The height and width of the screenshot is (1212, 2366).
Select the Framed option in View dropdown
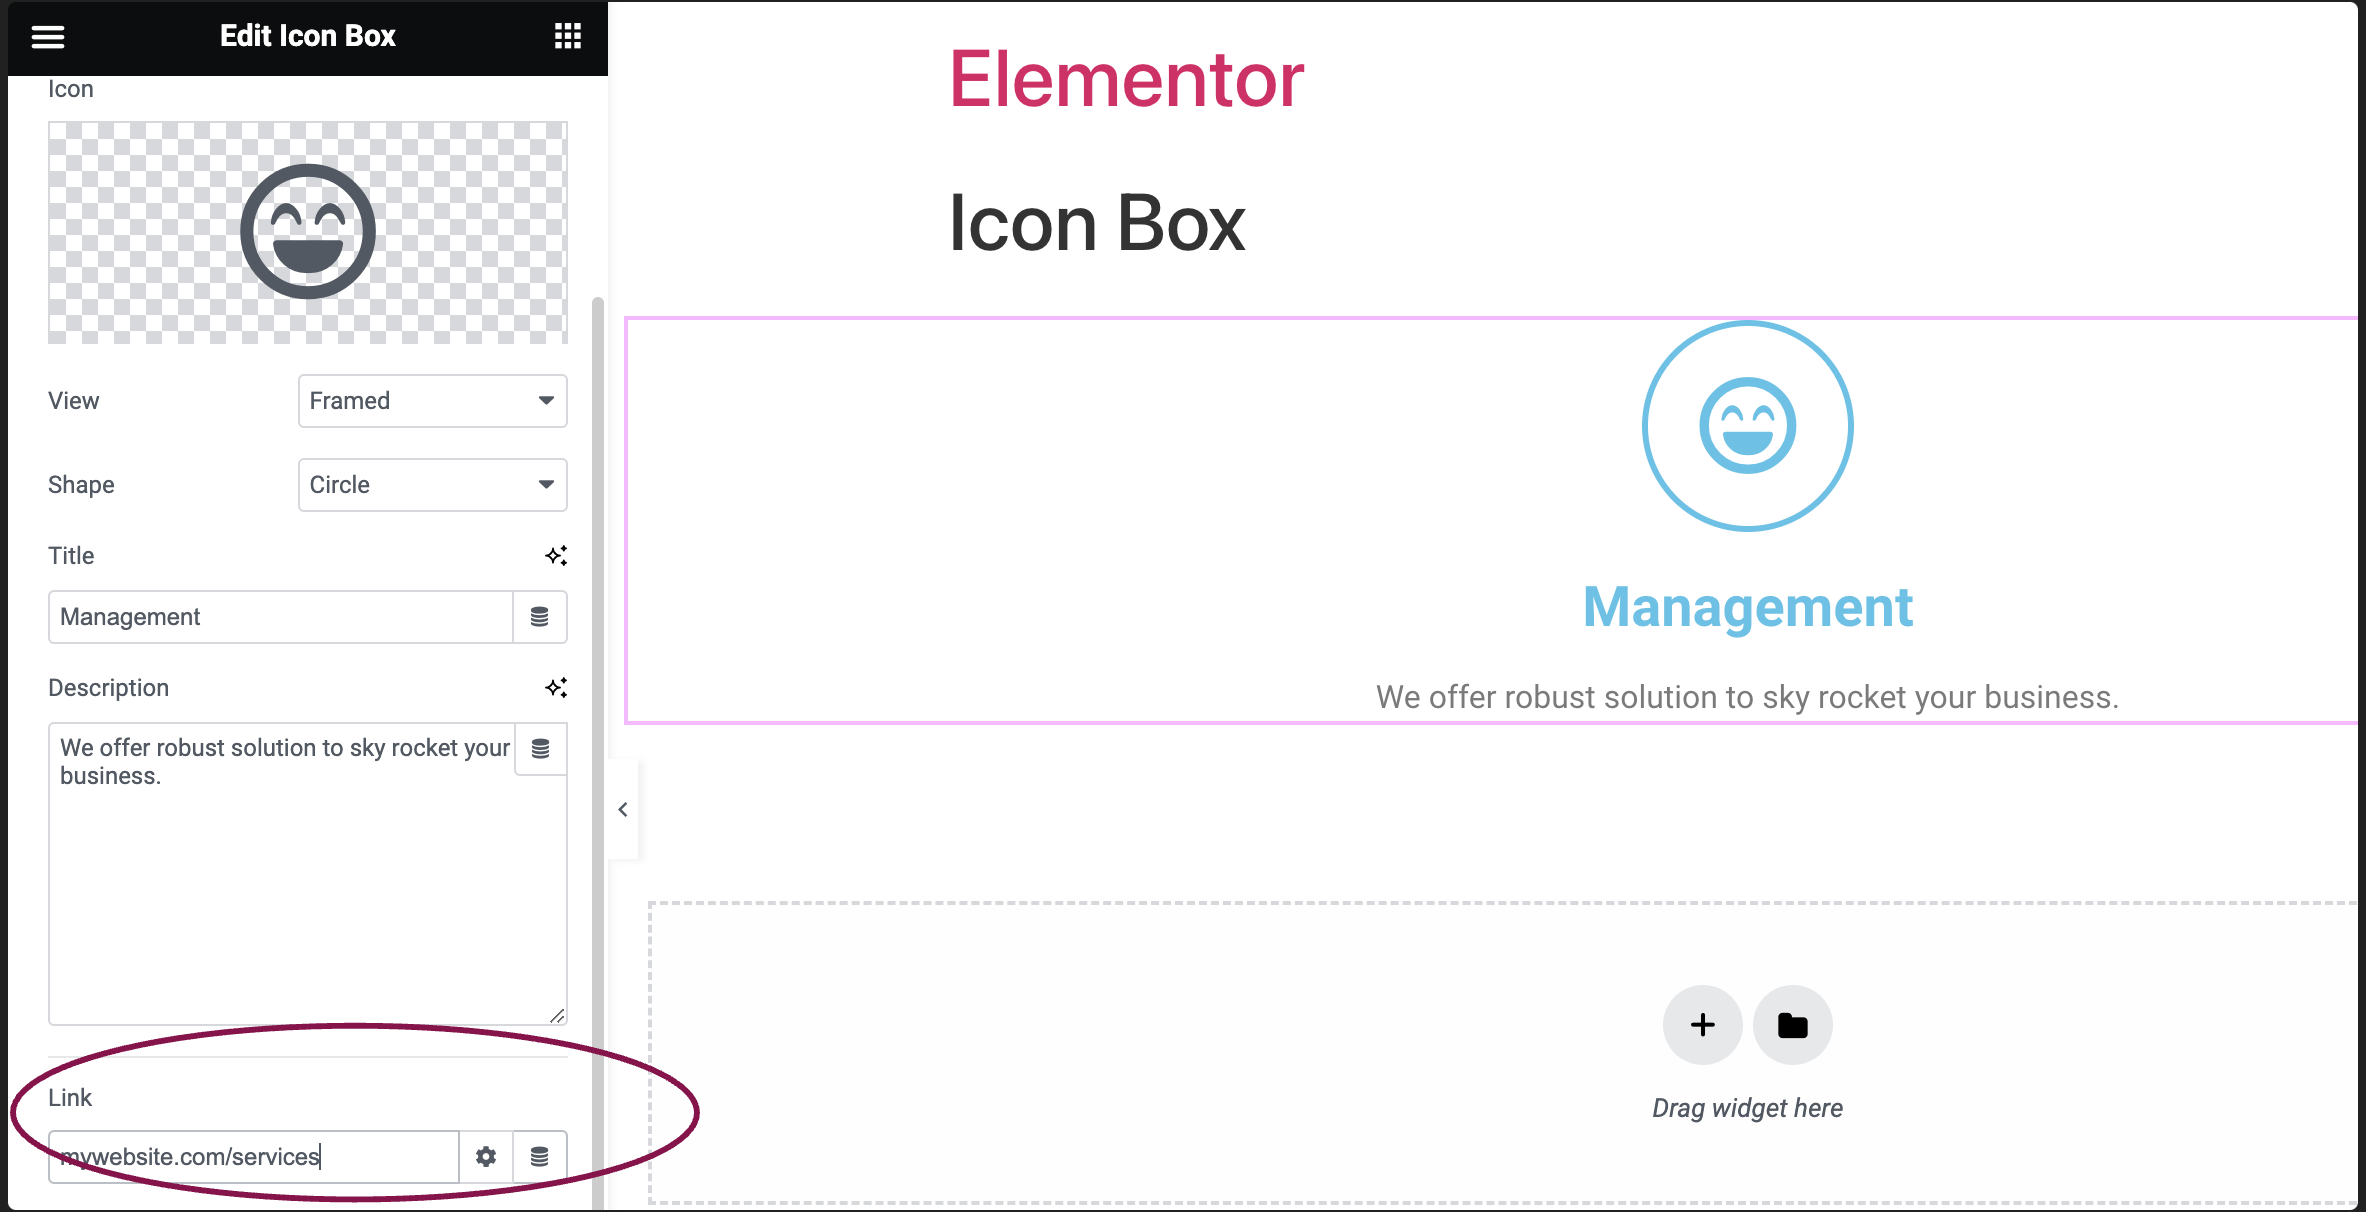pyautogui.click(x=433, y=402)
